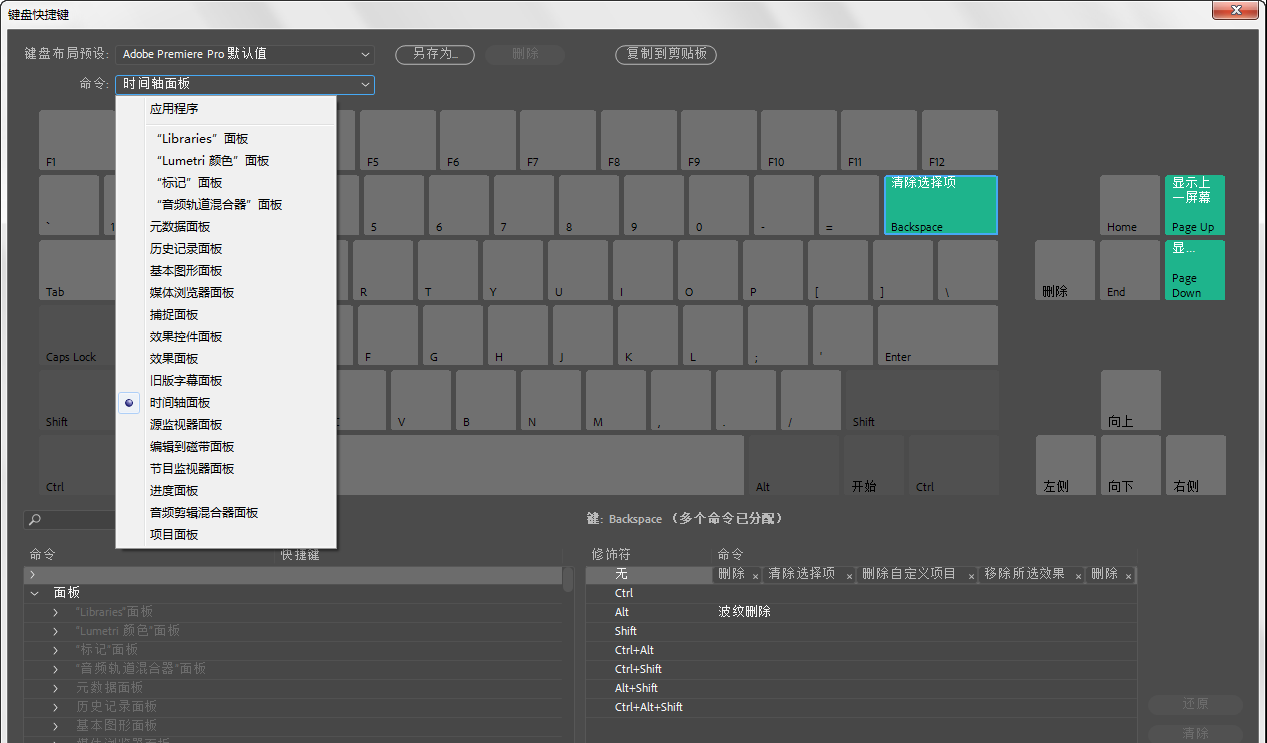Select the Alt modifier row with 波纹删除
The height and width of the screenshot is (743, 1267).
(x=861, y=612)
